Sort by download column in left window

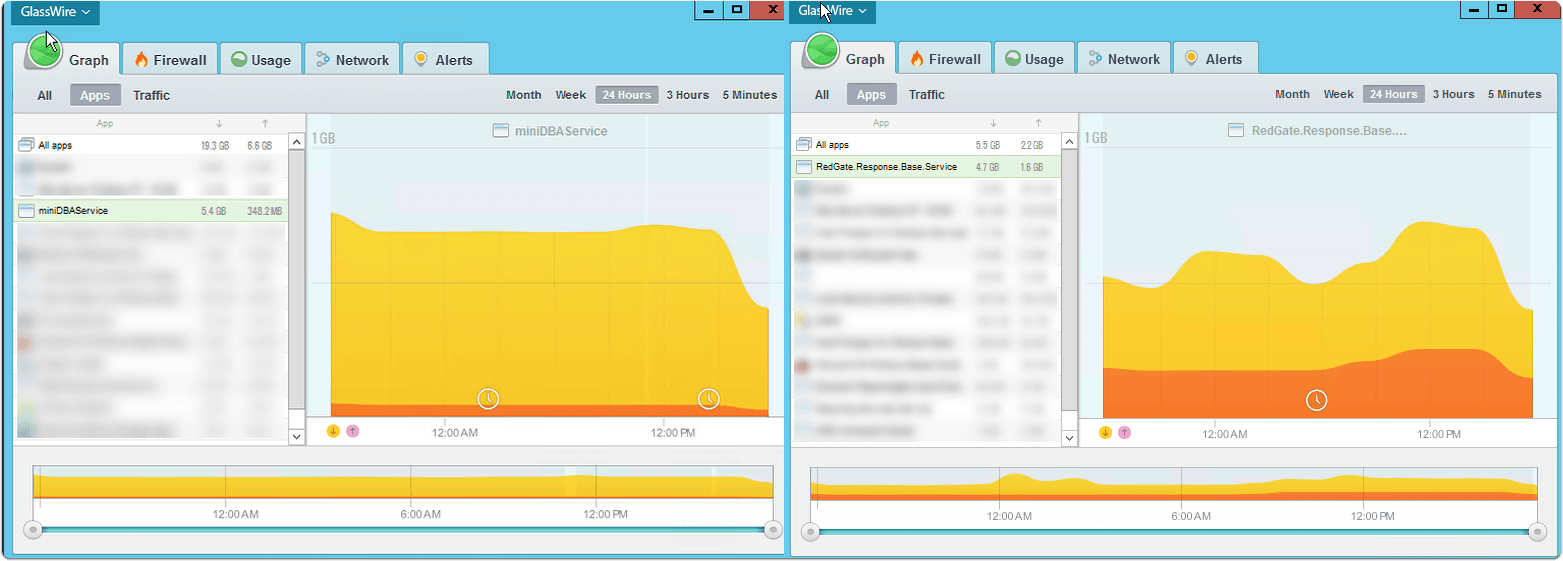point(218,124)
